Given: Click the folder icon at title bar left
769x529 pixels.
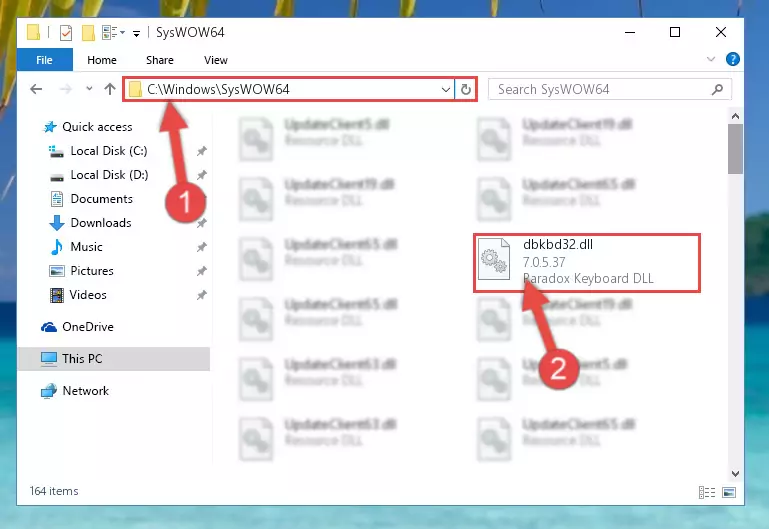Looking at the screenshot, I should point(33,32).
